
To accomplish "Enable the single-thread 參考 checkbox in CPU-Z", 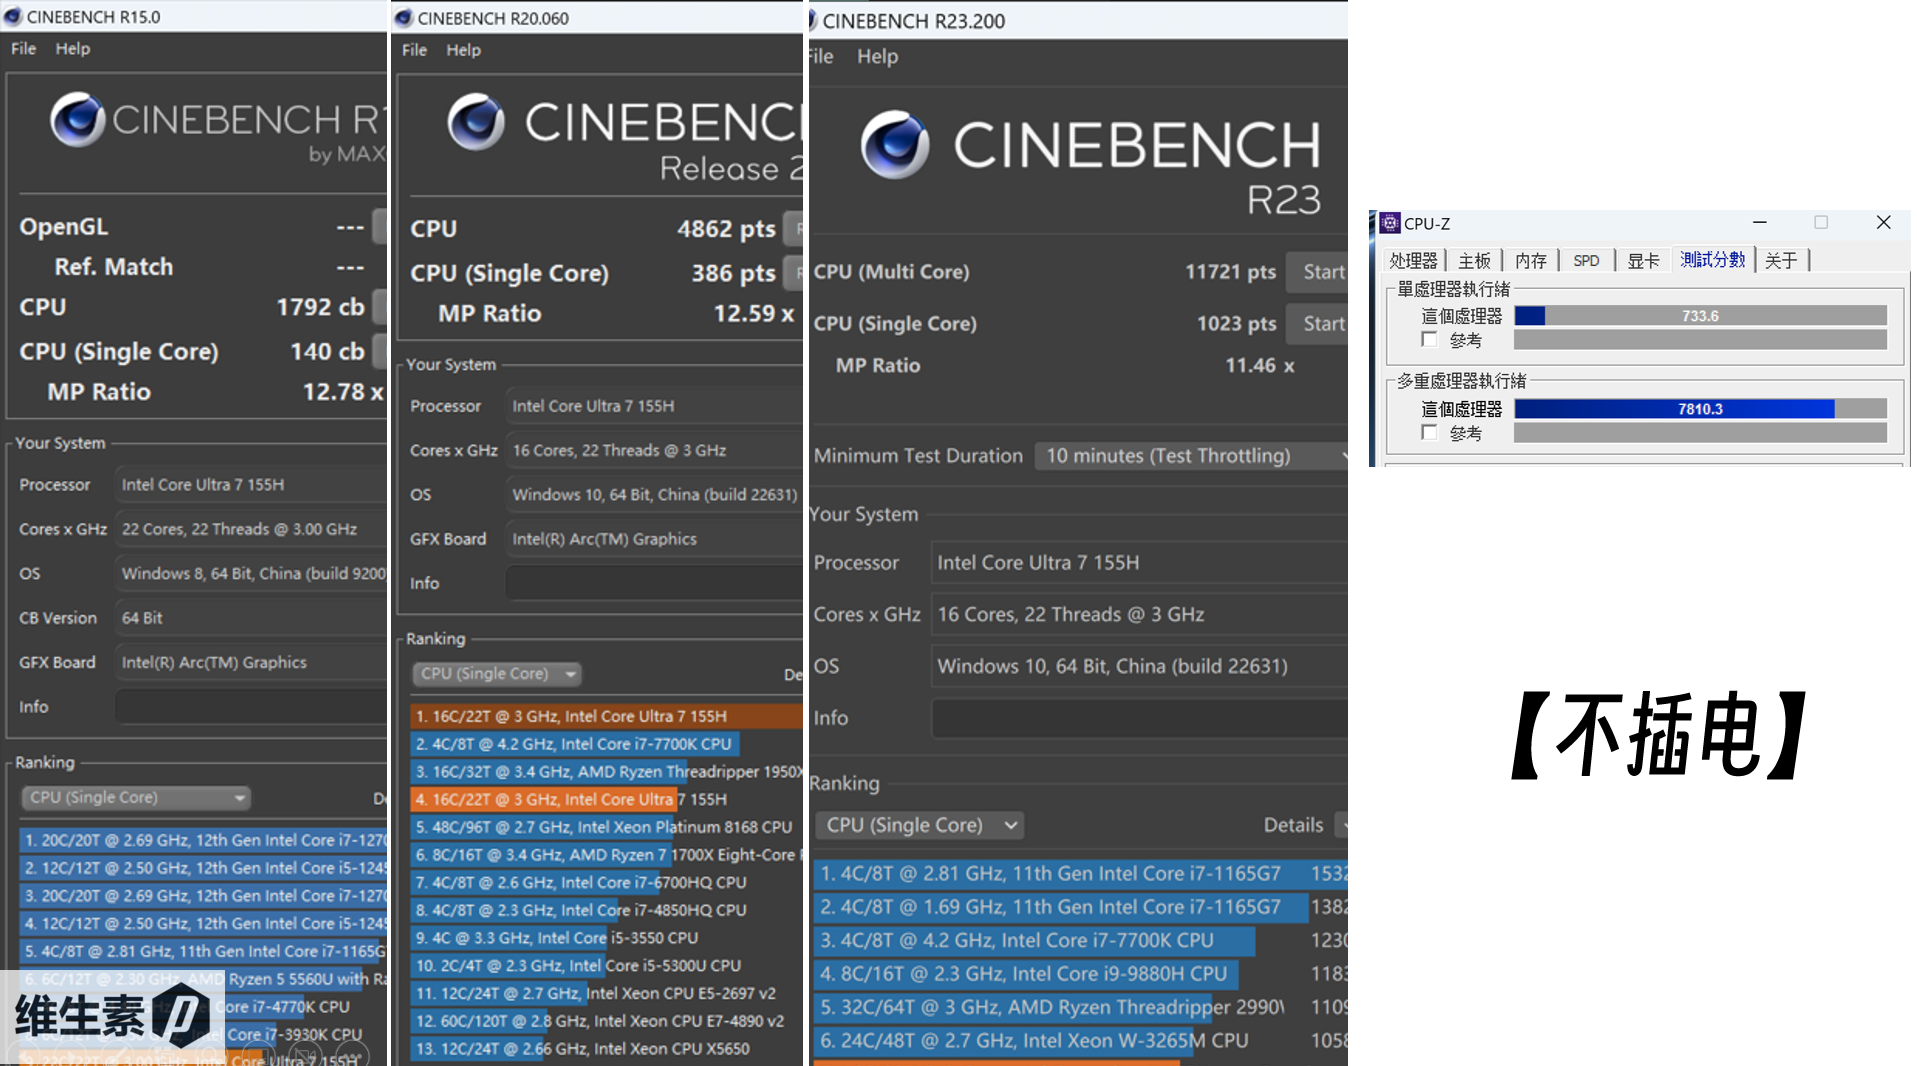I will tap(1429, 340).
